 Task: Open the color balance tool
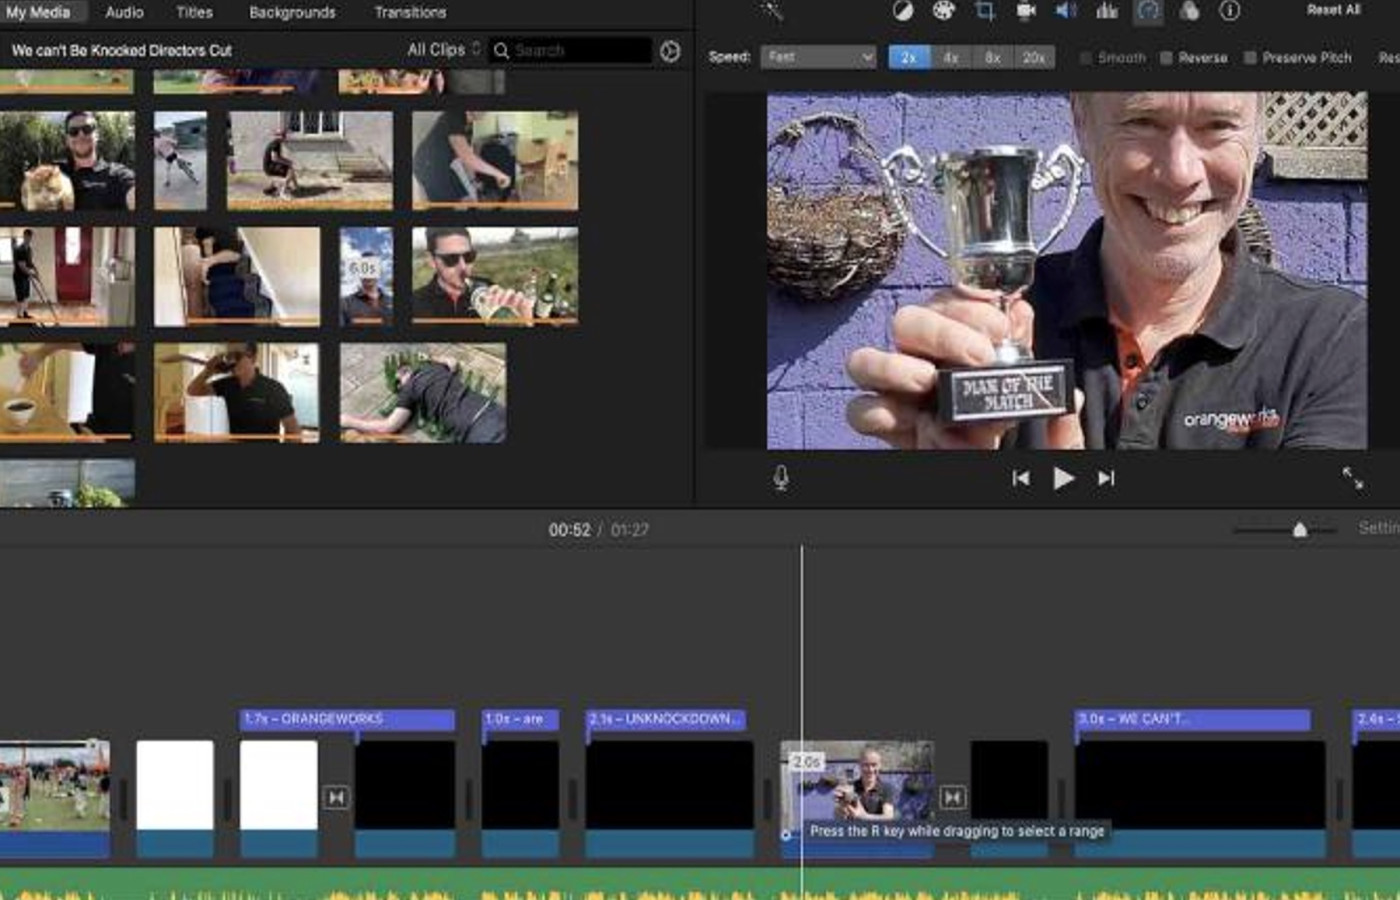point(903,11)
